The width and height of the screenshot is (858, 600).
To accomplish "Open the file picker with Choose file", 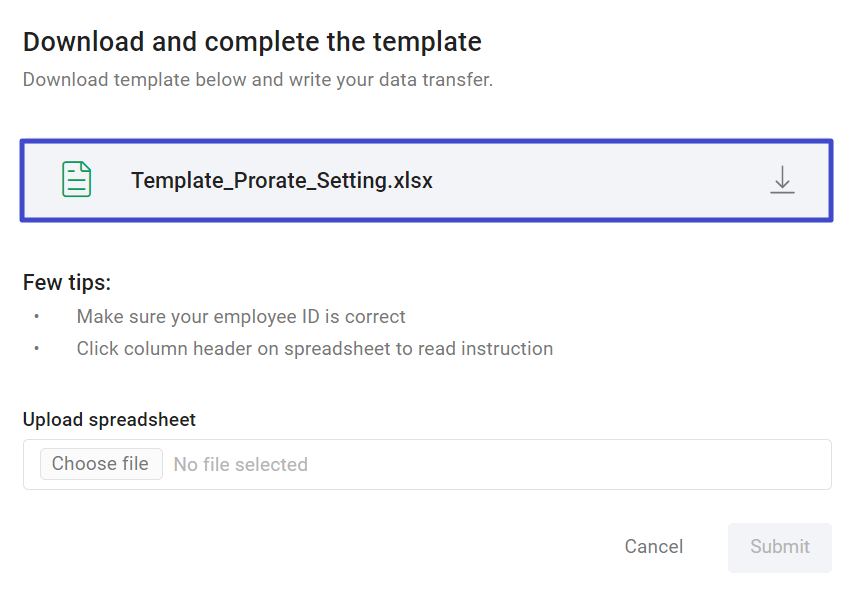I will pos(100,463).
